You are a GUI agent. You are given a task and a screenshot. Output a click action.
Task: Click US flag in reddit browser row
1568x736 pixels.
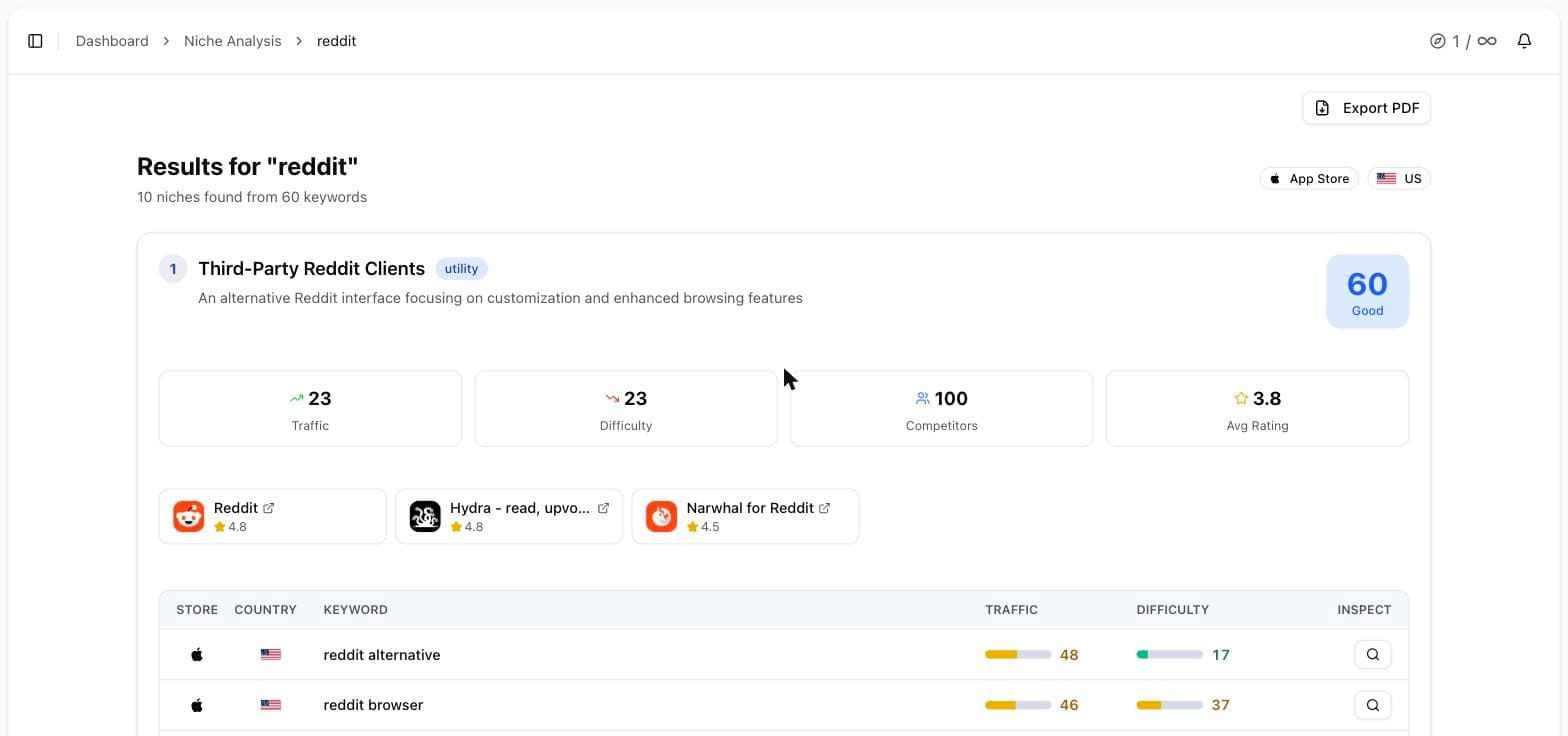[x=270, y=705]
